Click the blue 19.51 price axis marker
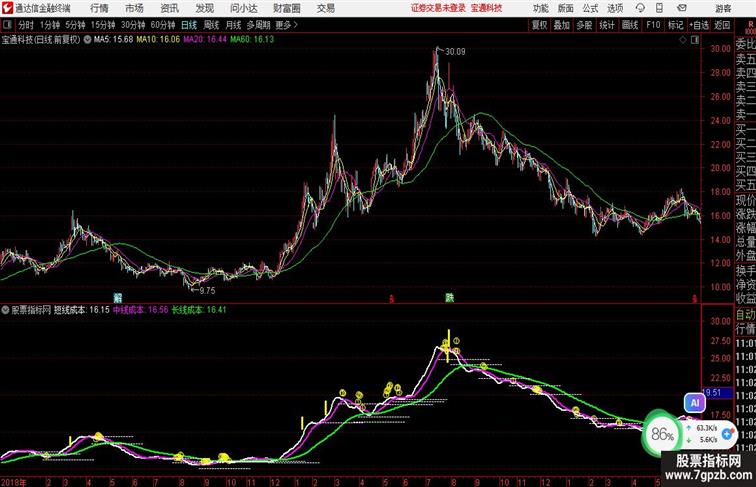Image resolution: width=756 pixels, height=487 pixels. coord(717,393)
